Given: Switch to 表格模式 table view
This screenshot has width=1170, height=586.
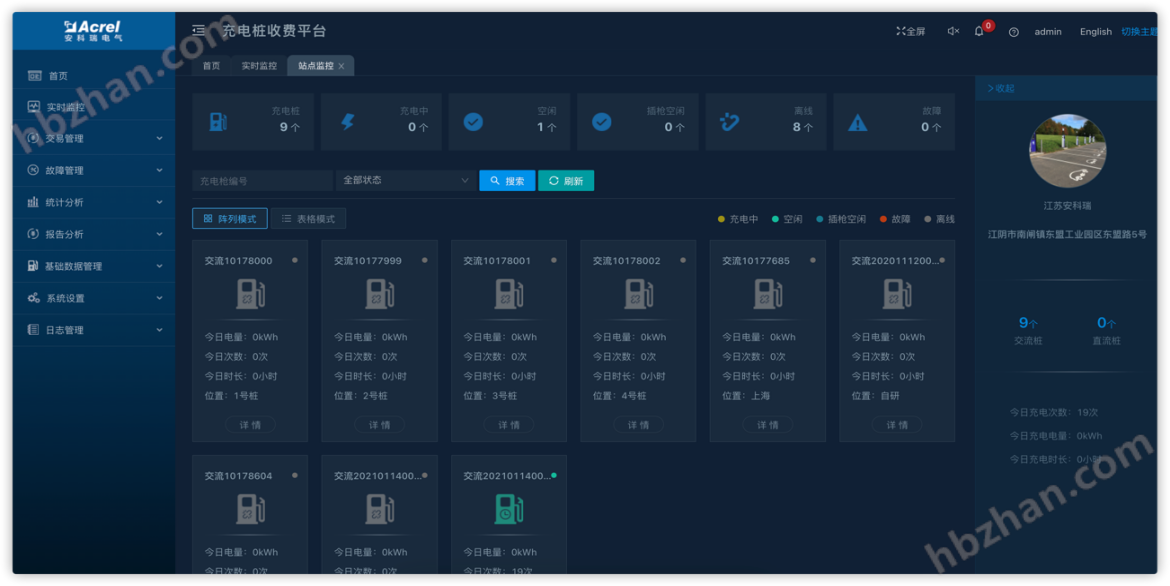Looking at the screenshot, I should point(307,218).
